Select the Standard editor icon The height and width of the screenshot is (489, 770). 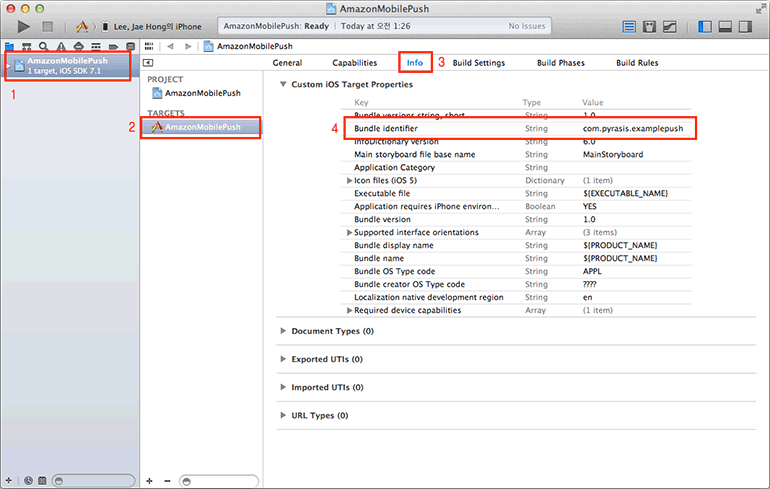629,25
